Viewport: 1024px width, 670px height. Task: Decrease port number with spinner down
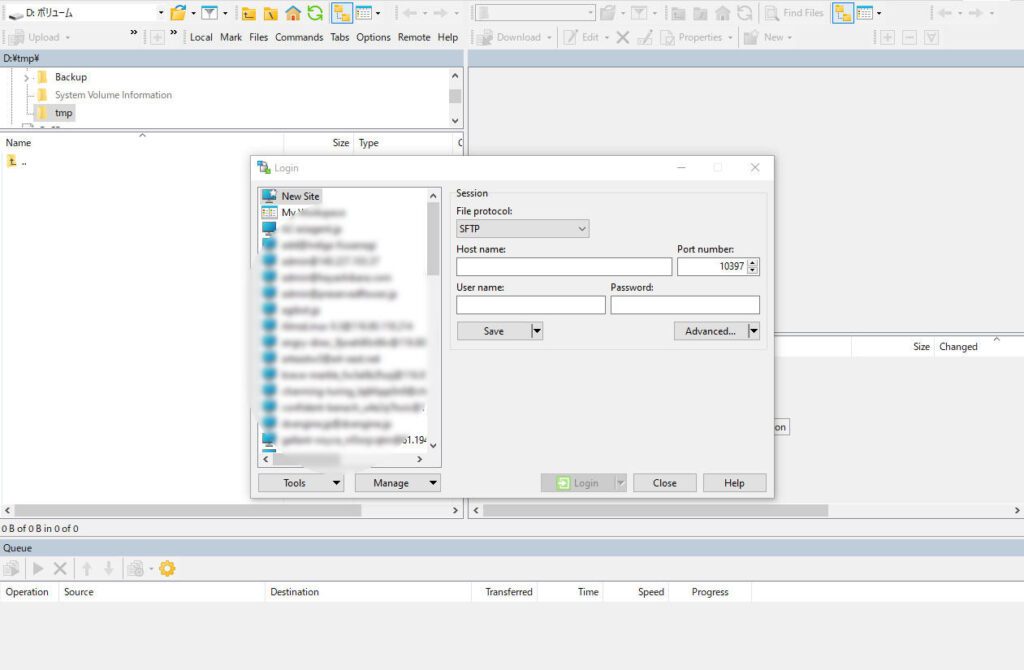(753, 270)
